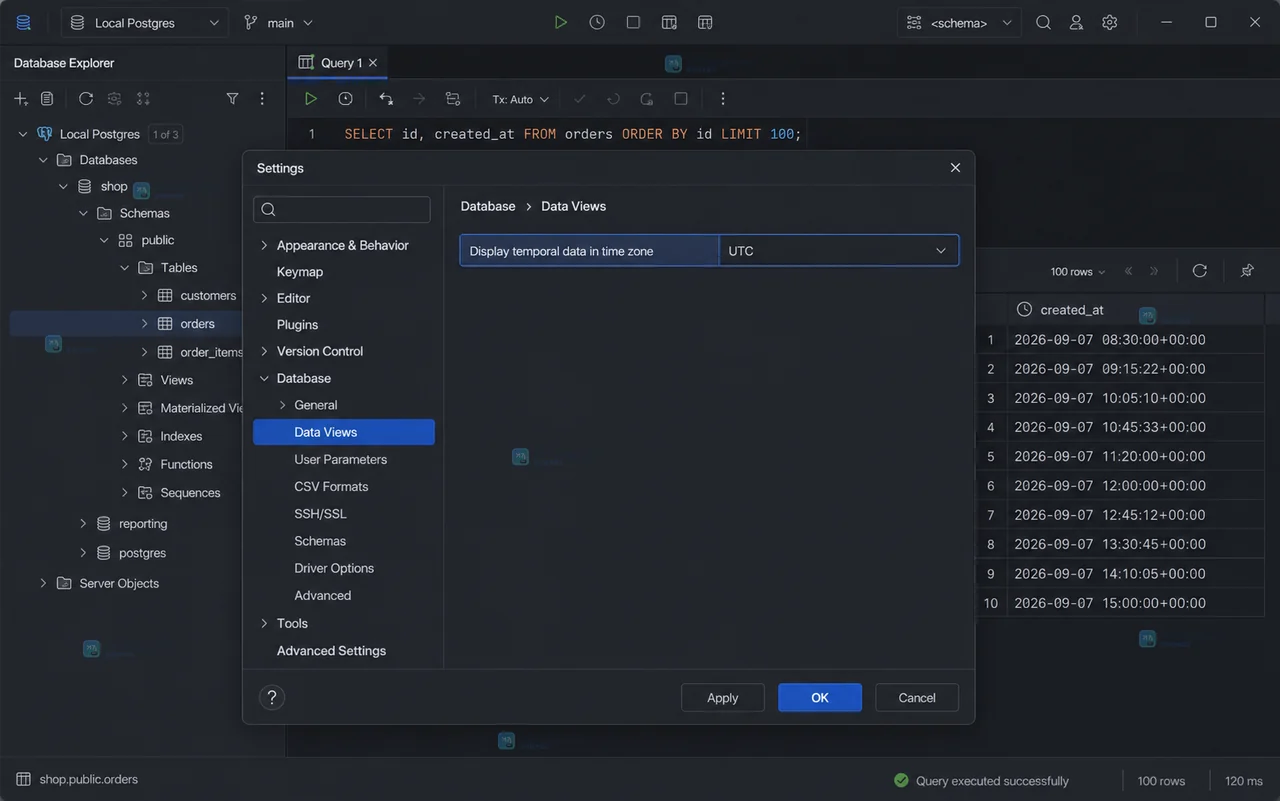Click the results grid reload icon
Screen dimensions: 1280x801
pos(1200,271)
